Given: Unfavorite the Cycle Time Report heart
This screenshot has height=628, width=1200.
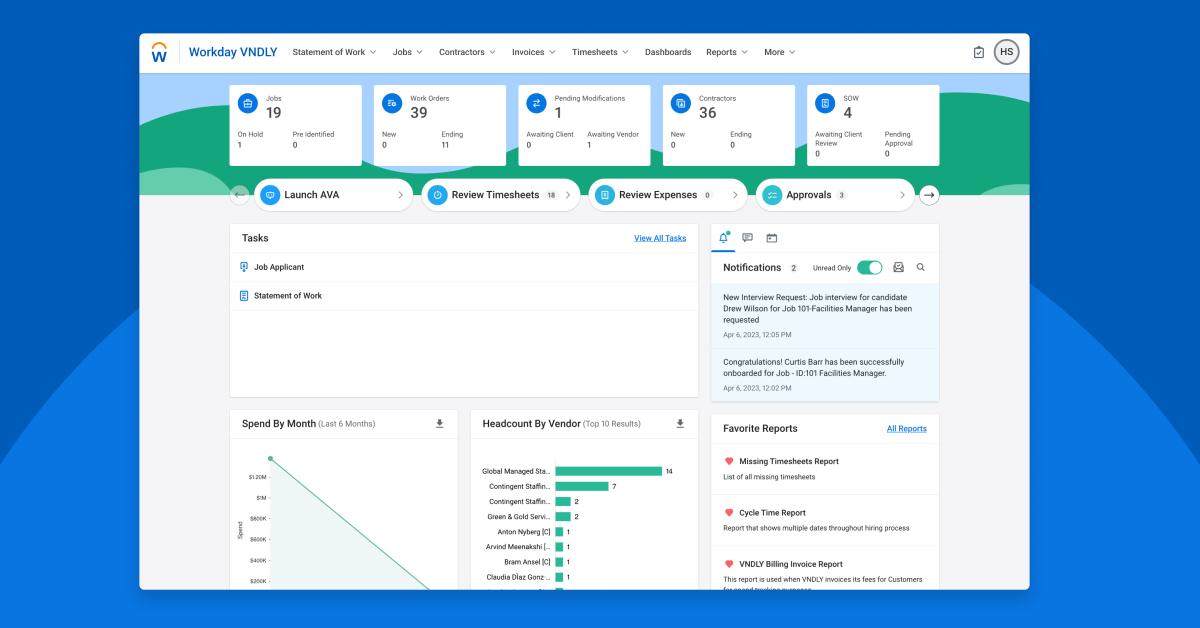Looking at the screenshot, I should (729, 513).
